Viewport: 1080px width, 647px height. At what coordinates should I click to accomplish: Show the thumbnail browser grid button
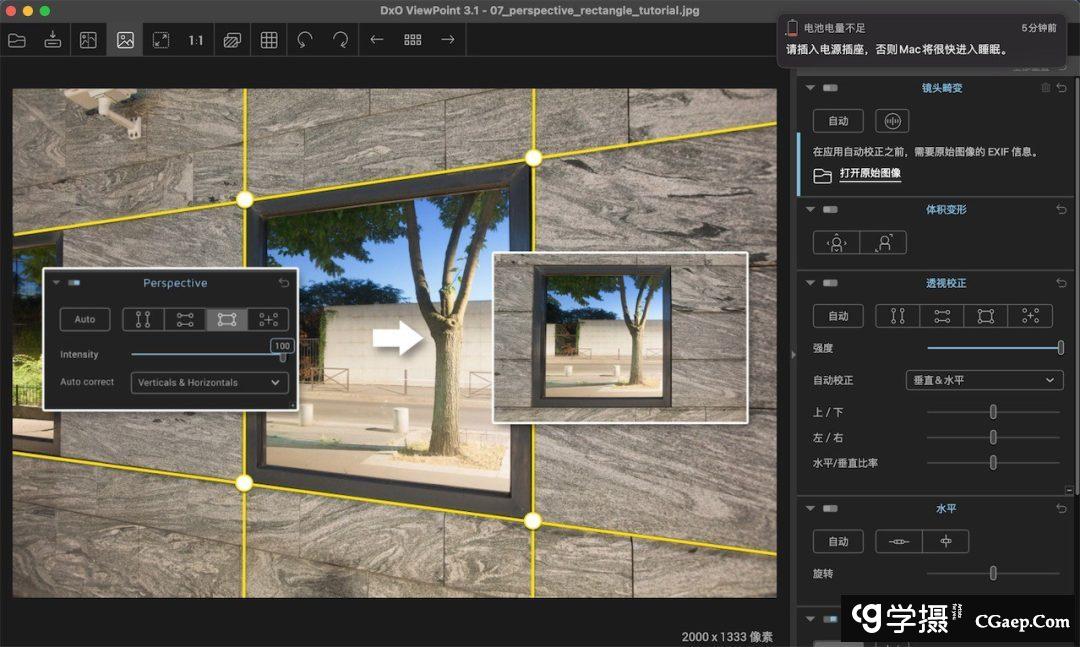[412, 40]
